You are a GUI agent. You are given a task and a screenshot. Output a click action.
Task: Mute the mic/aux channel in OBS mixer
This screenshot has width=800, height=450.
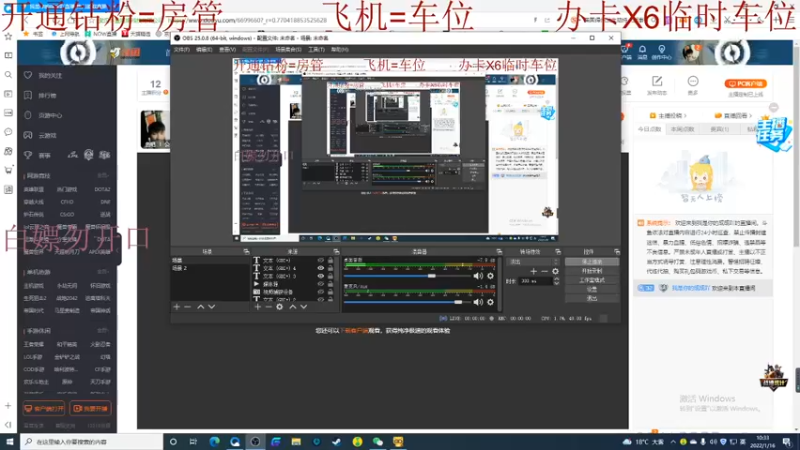pos(478,302)
